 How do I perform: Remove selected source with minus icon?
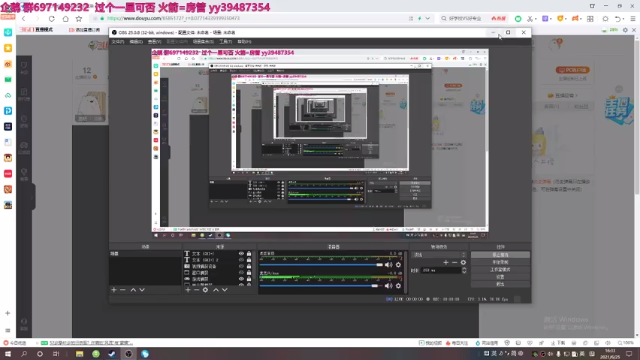coord(196,290)
